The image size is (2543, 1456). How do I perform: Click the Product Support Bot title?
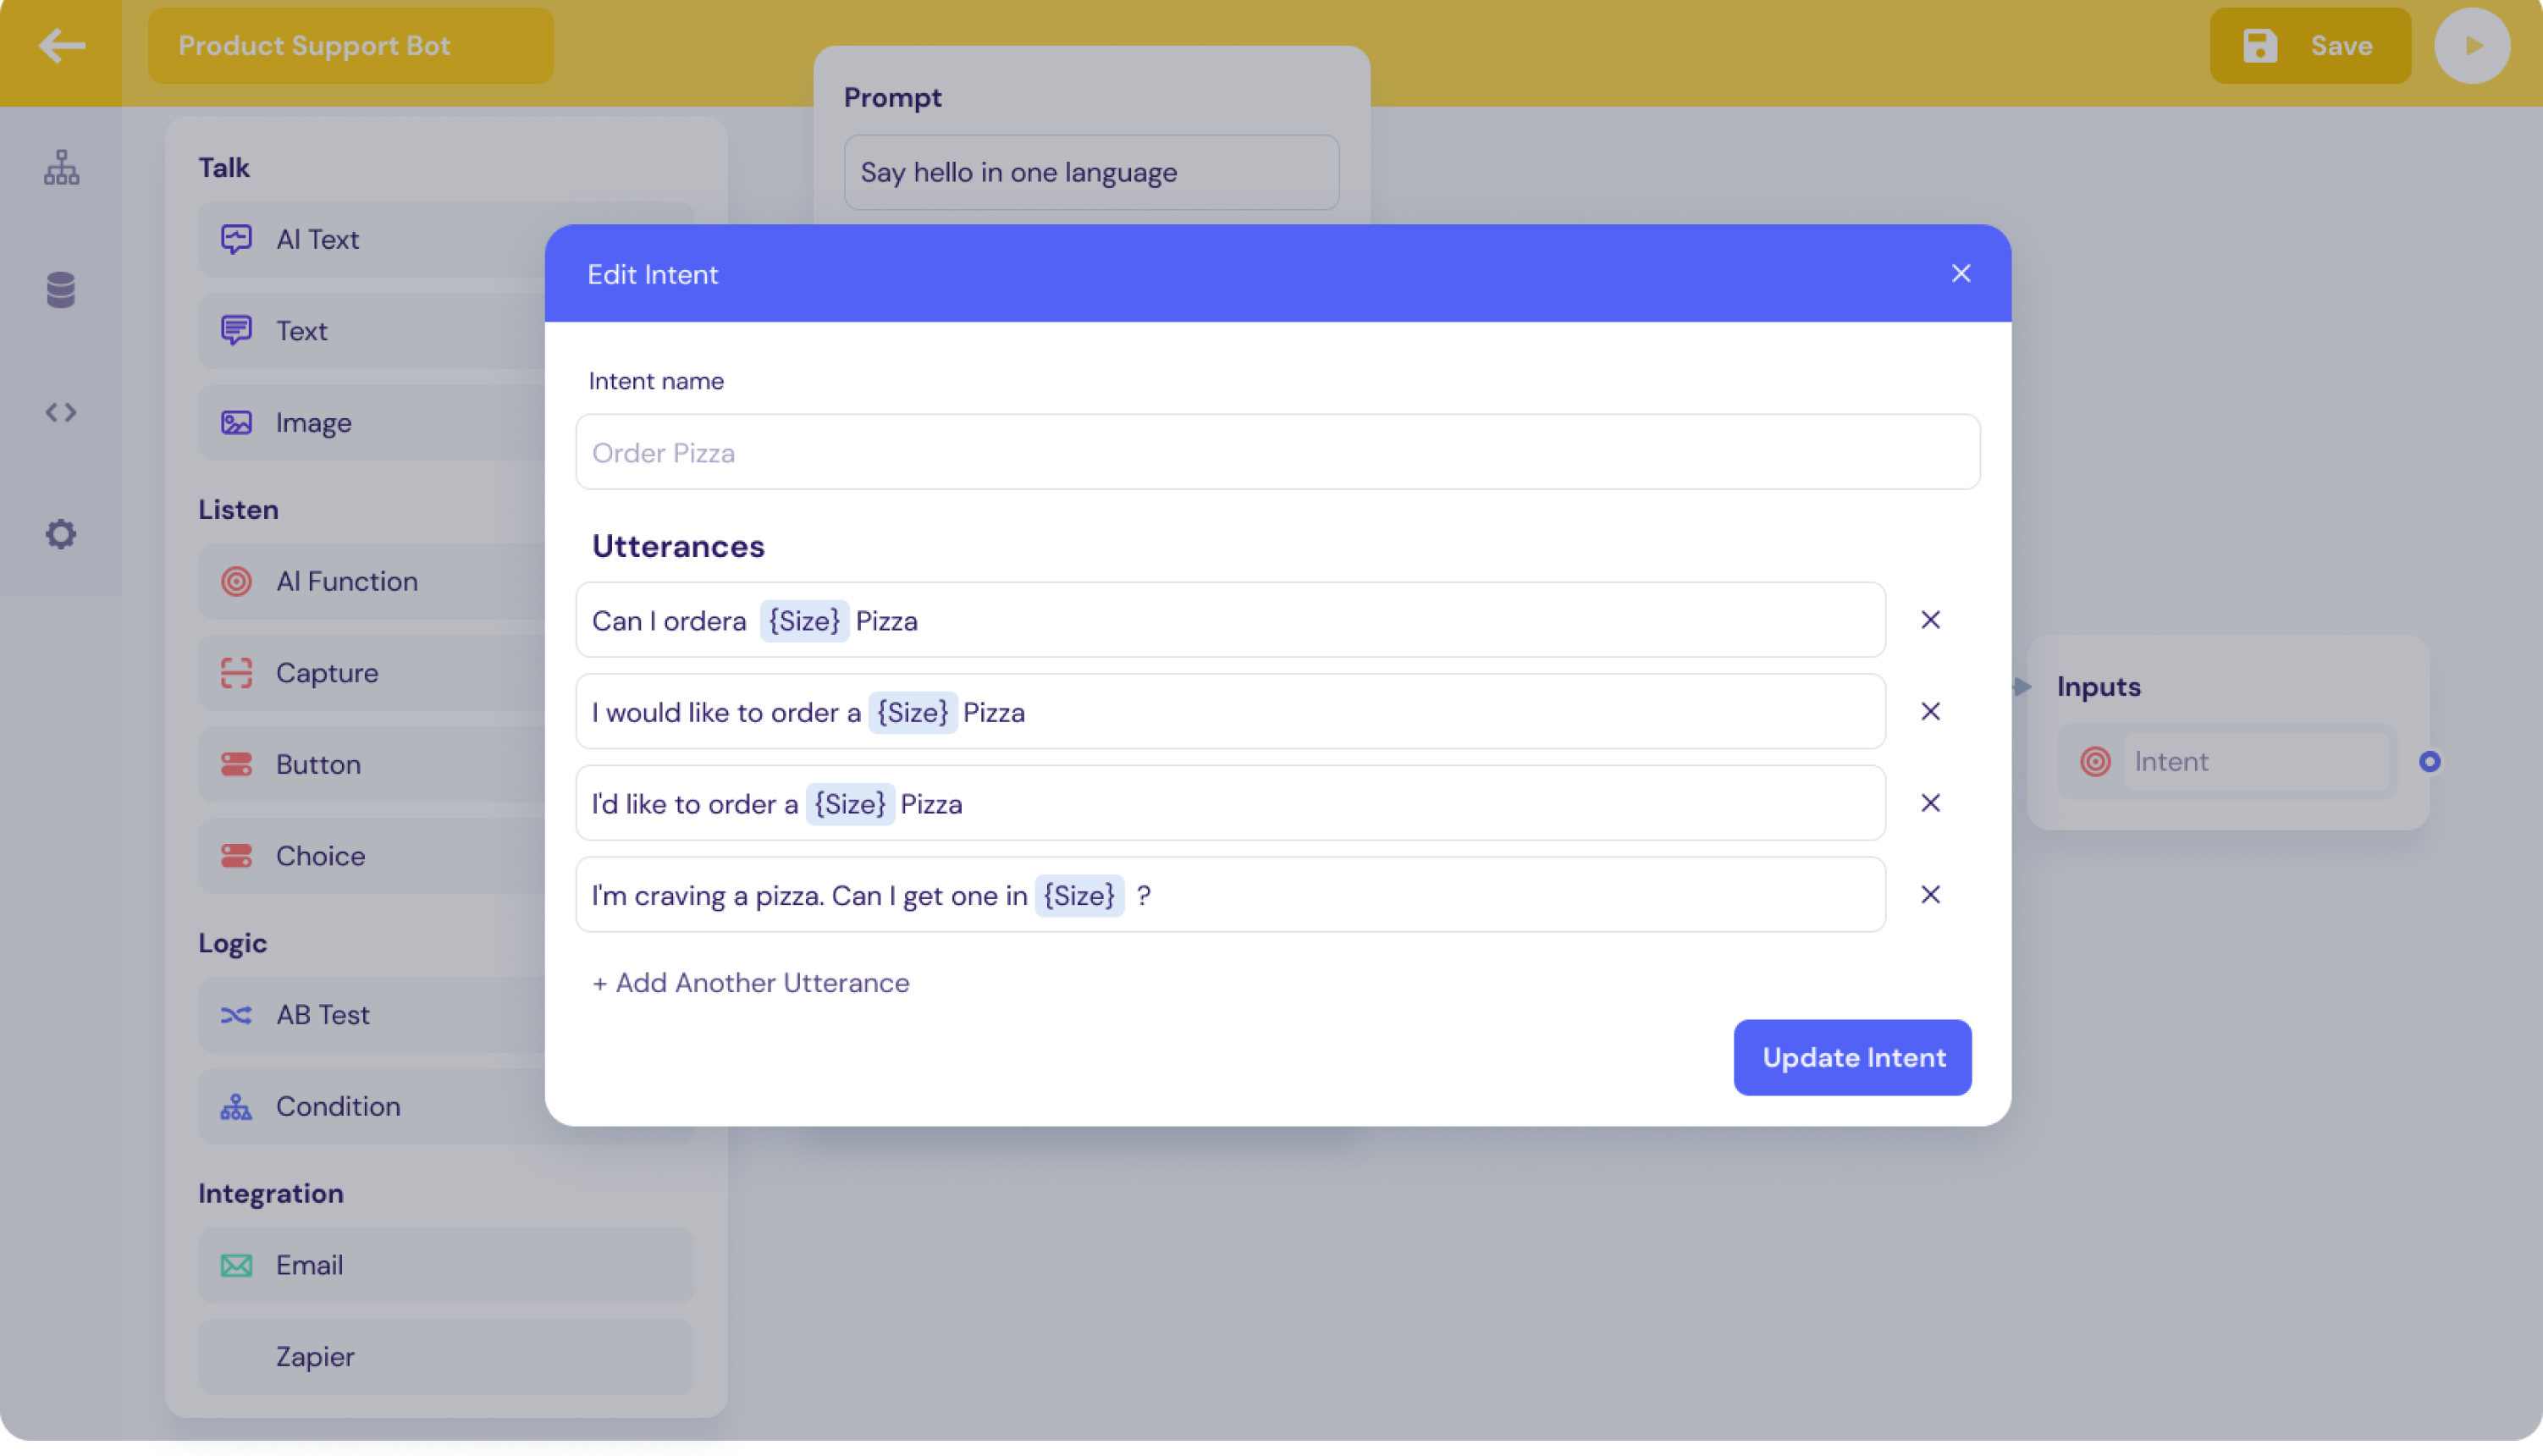pyautogui.click(x=351, y=46)
